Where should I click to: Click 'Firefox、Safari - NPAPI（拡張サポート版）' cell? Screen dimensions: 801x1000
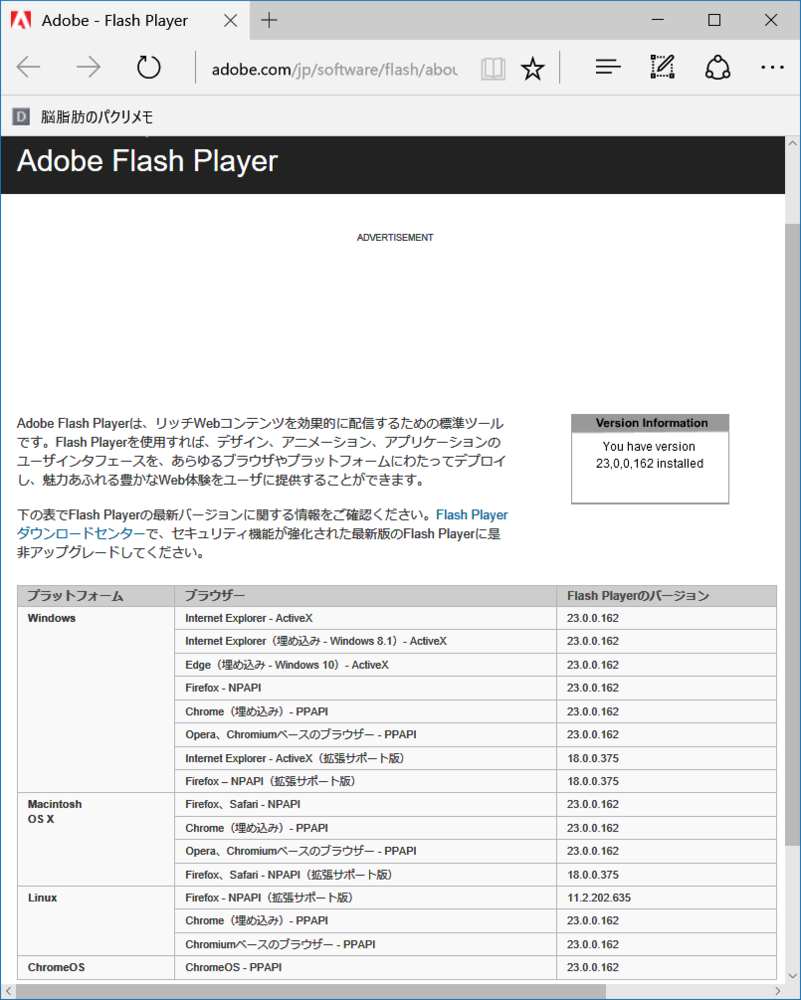(365, 874)
